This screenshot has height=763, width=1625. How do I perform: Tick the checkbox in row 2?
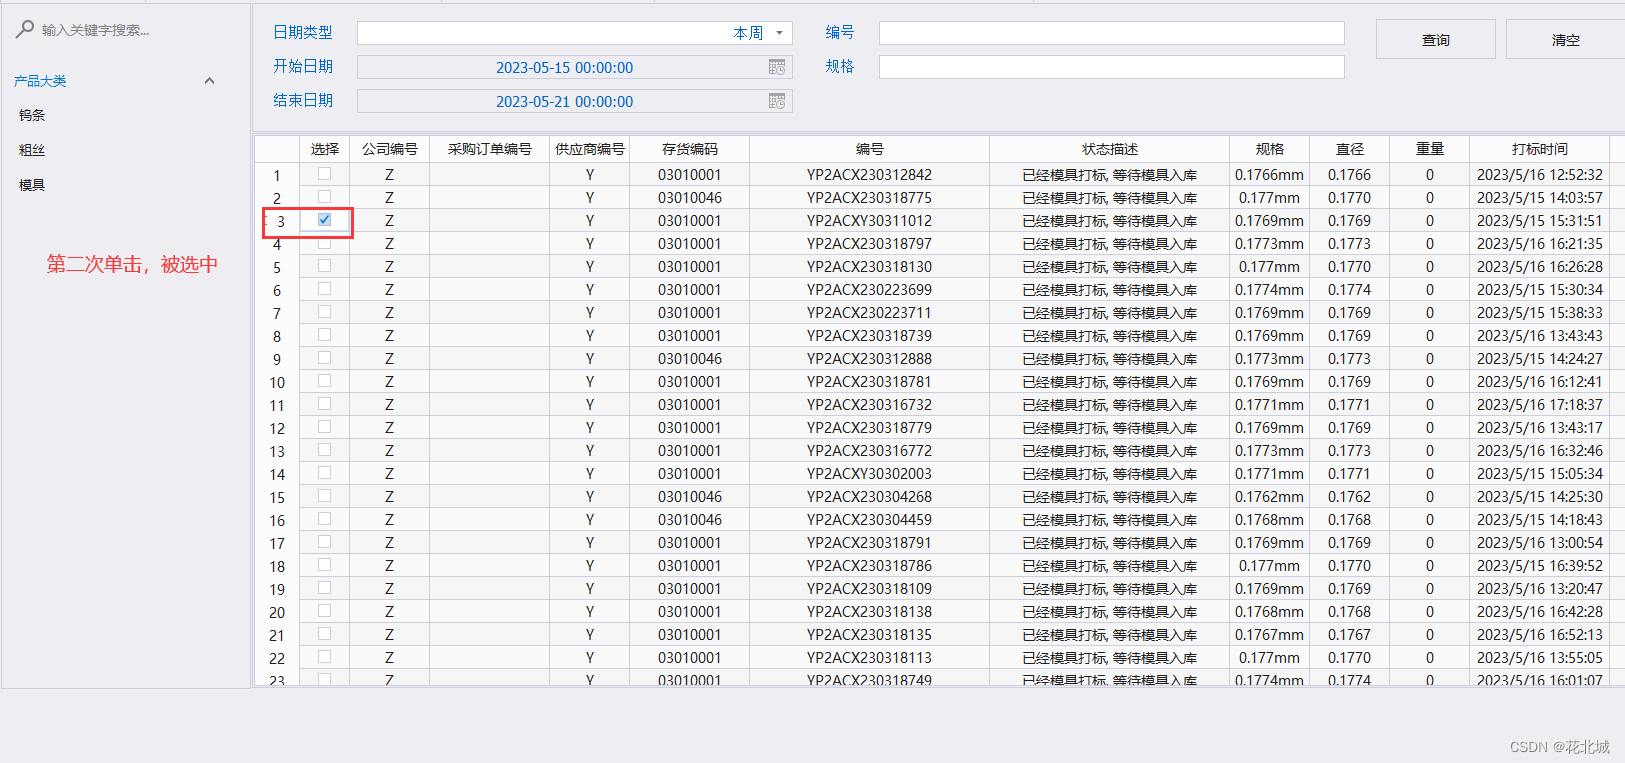click(x=324, y=197)
